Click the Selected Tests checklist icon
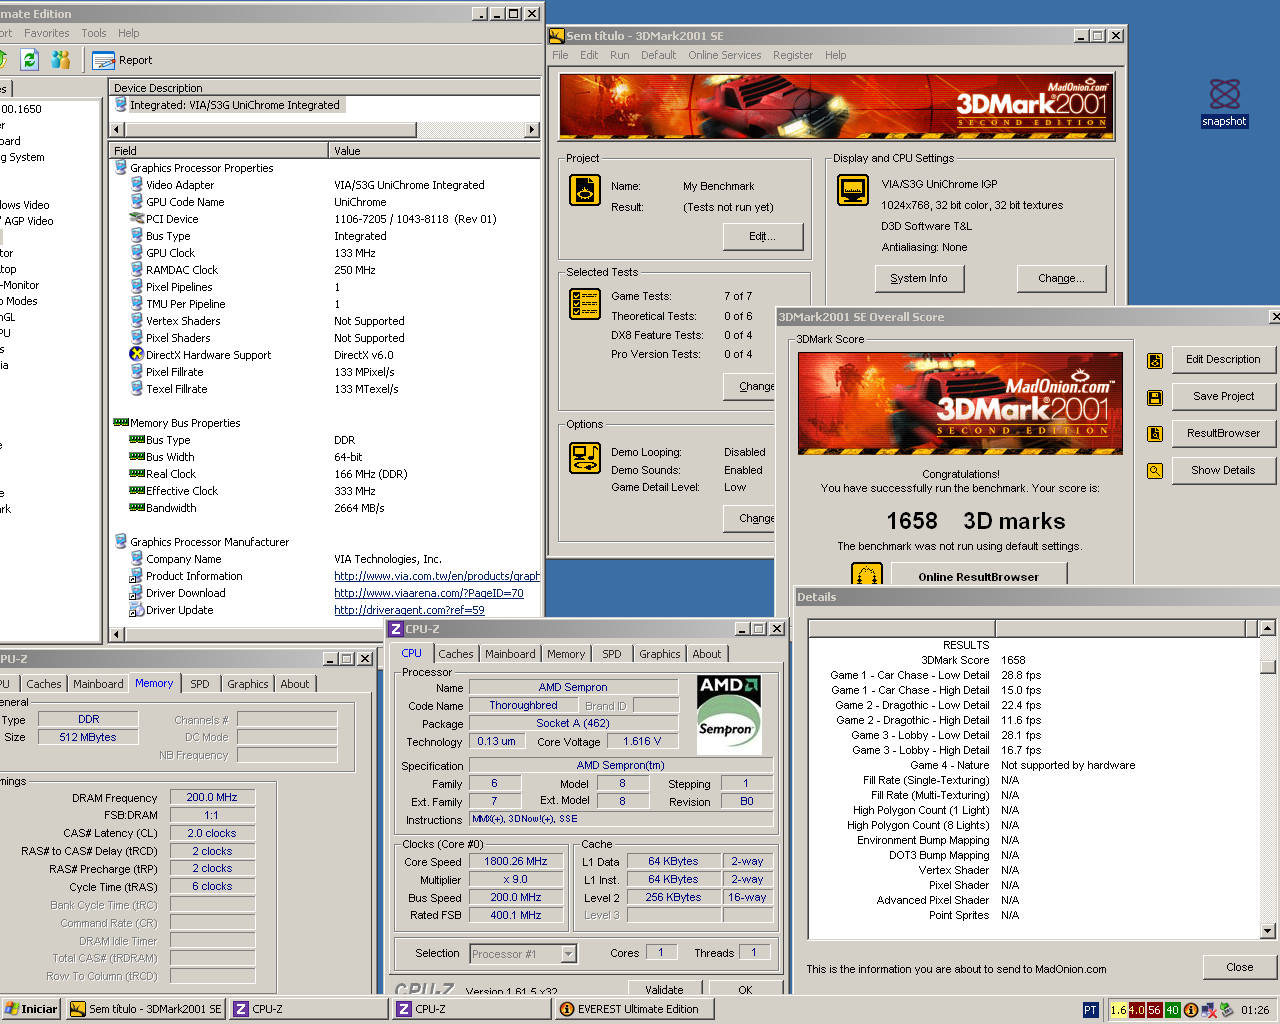 585,304
